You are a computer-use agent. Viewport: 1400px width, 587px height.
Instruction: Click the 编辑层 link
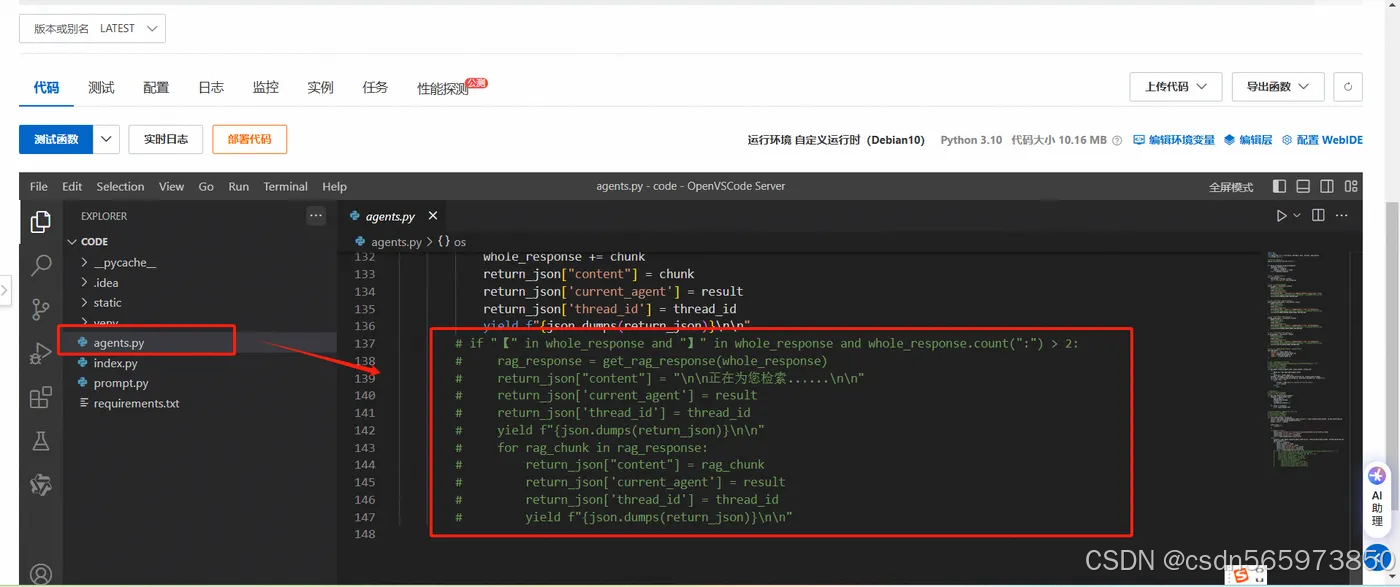click(1248, 140)
